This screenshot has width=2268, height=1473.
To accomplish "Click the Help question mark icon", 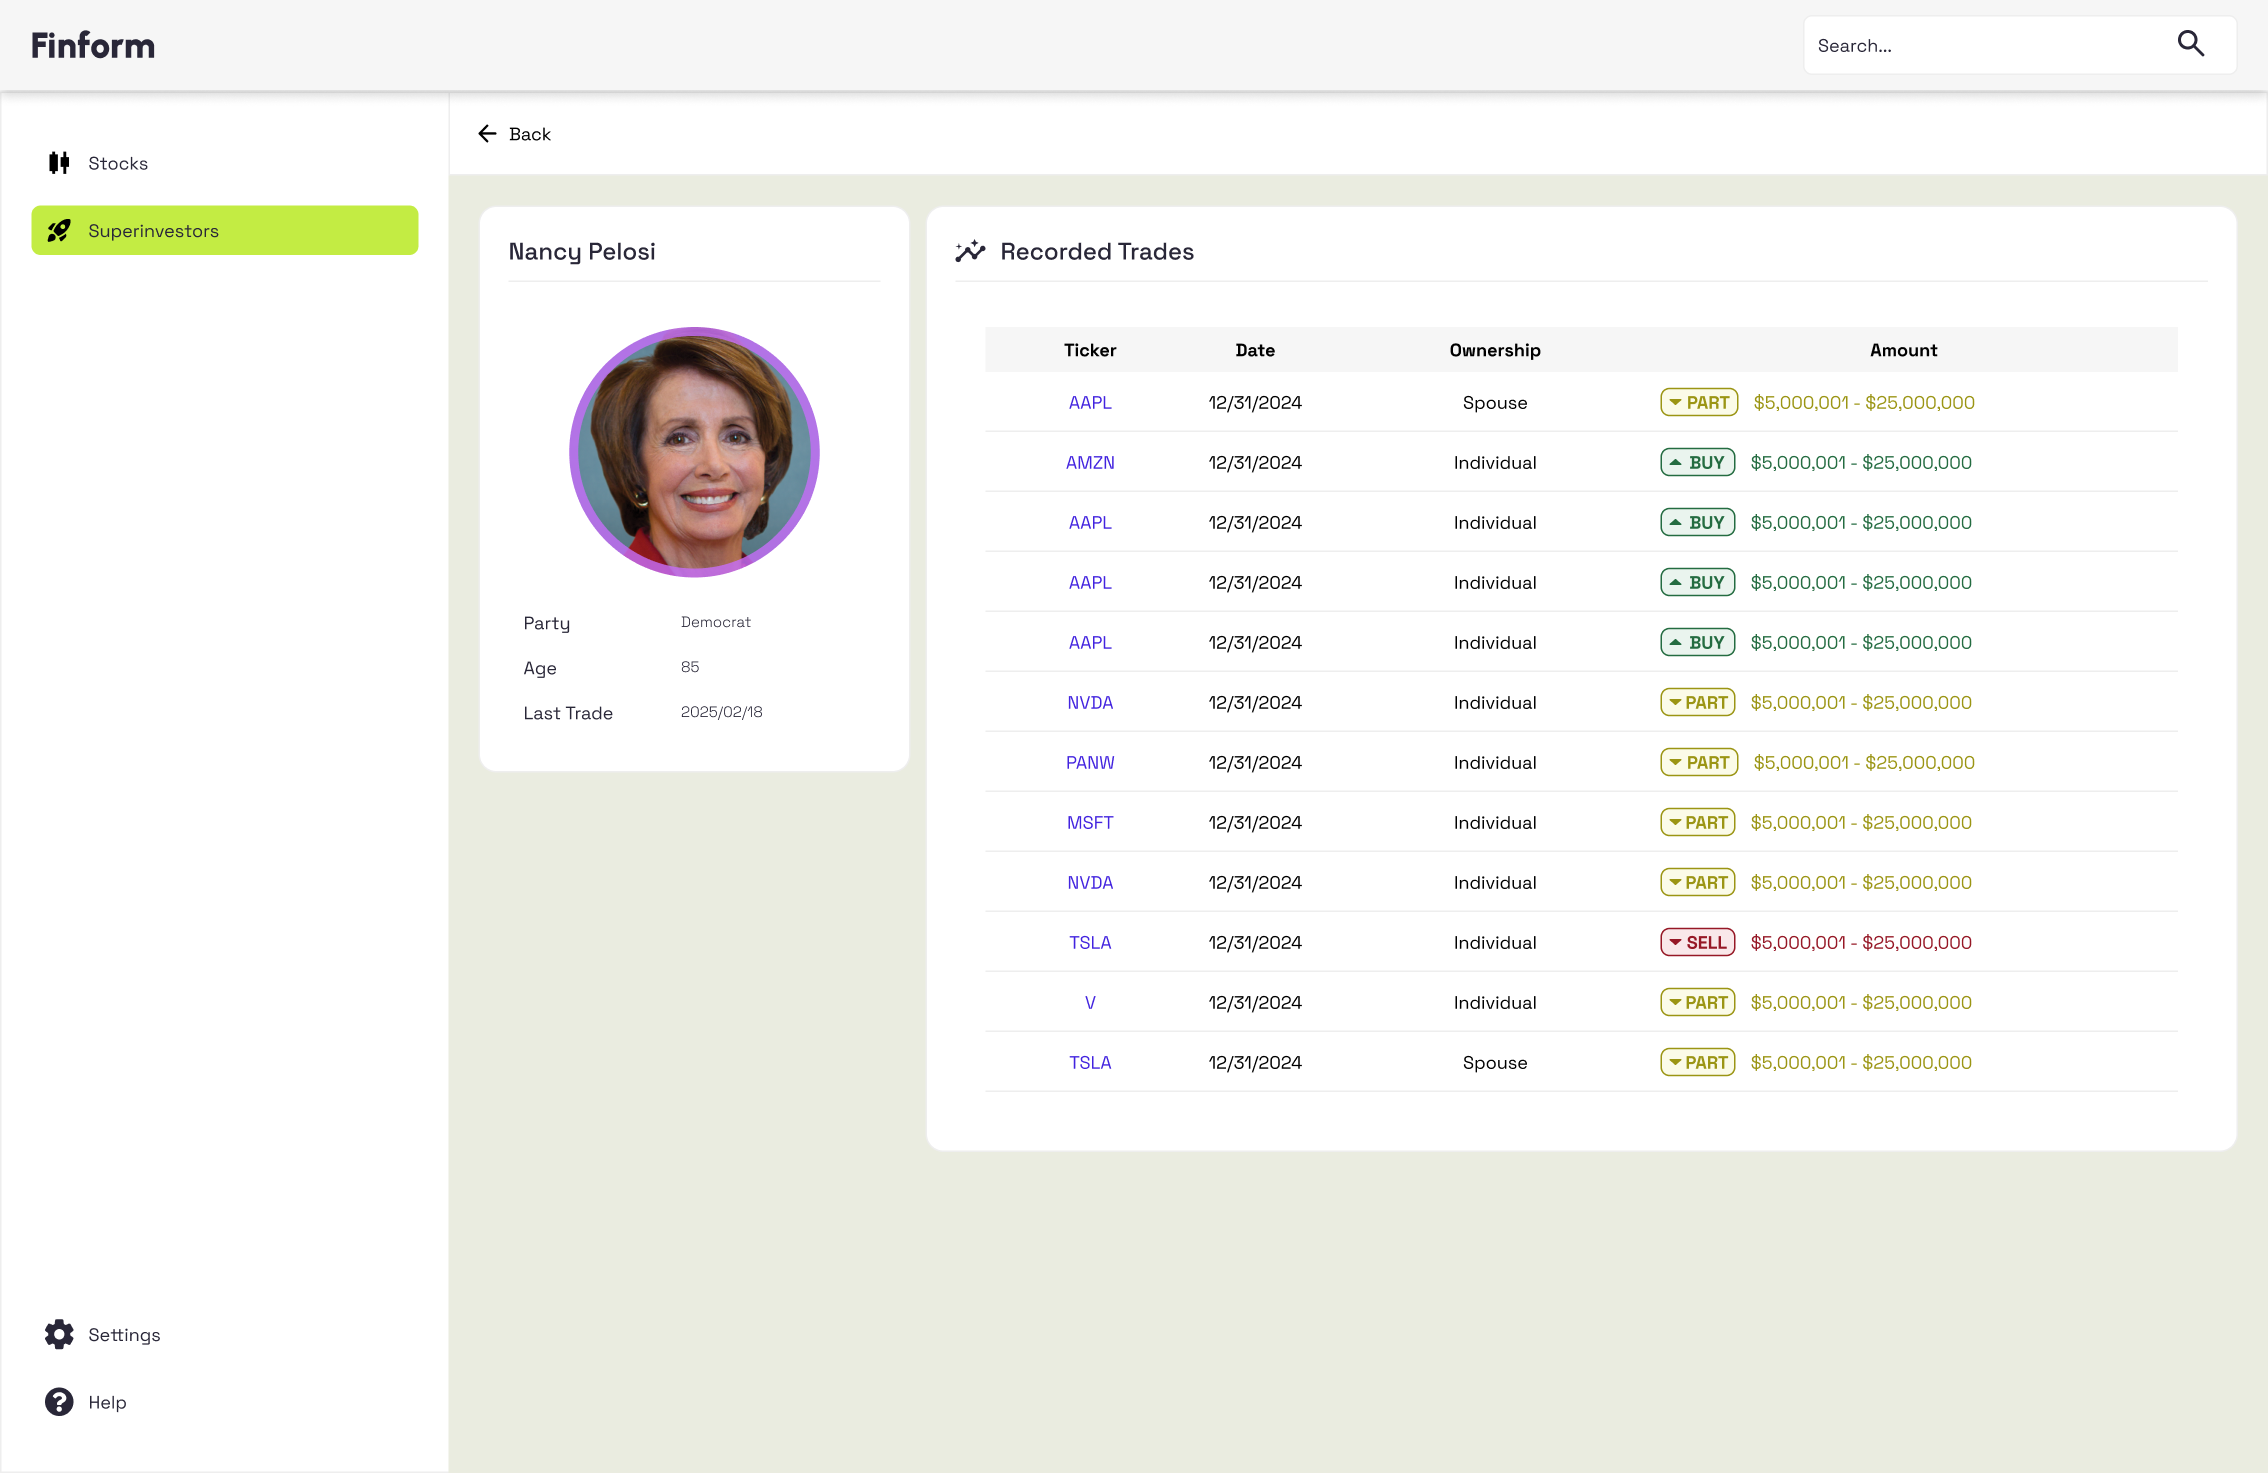I will pos(59,1402).
